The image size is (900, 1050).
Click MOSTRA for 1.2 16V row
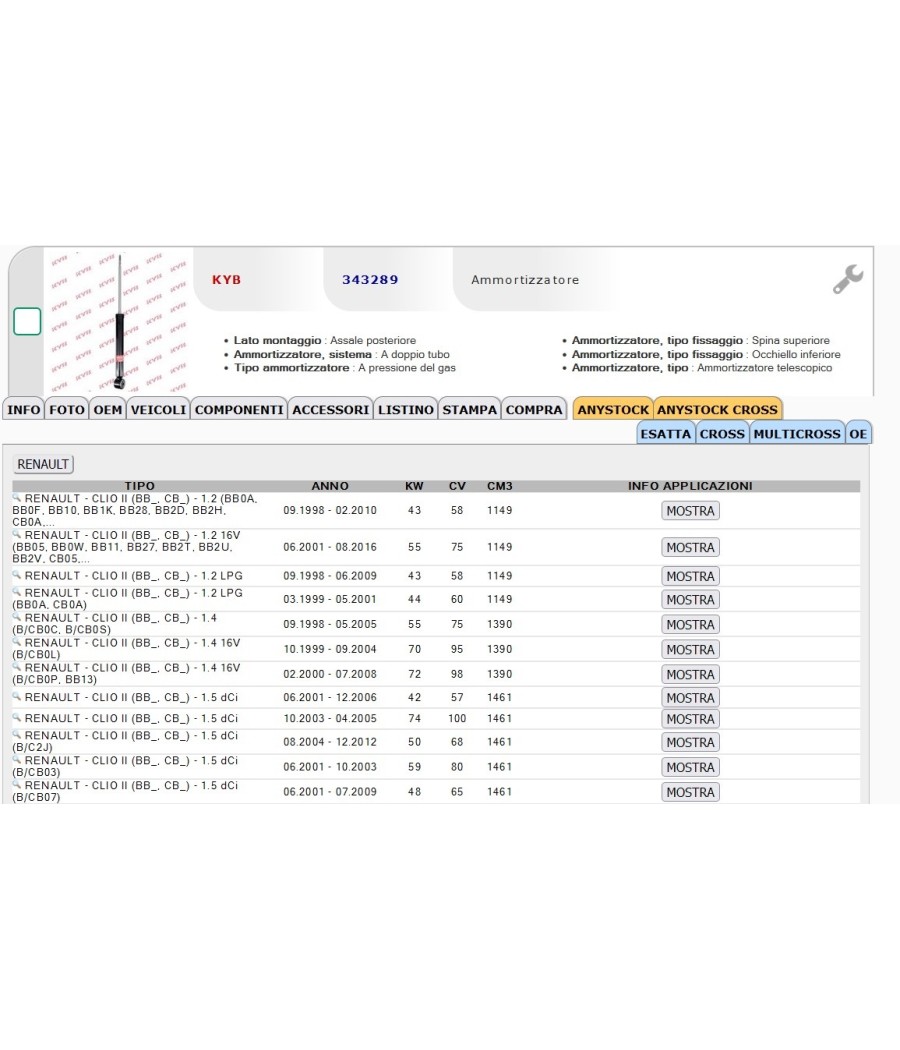690,548
